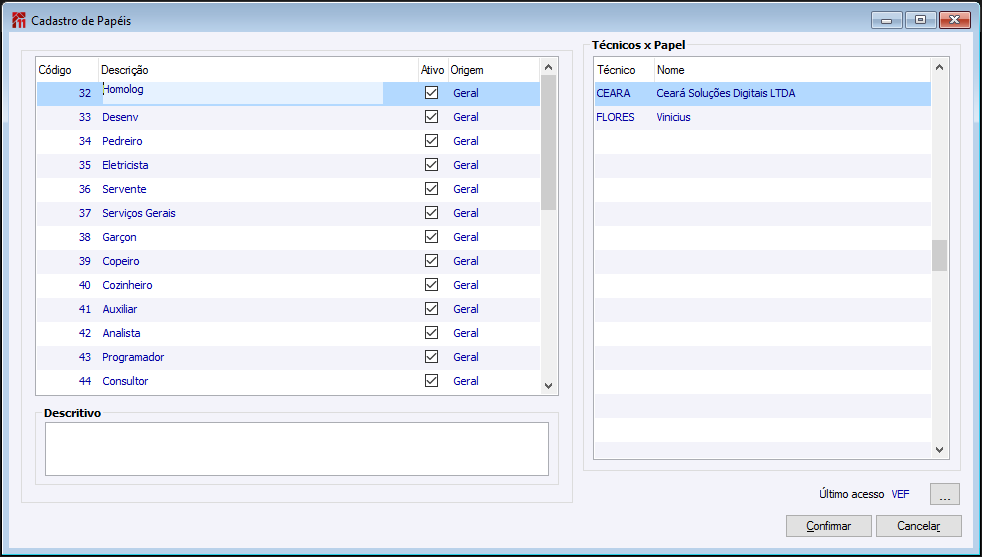Toggle Ativo checkbox for Cozinheiro
This screenshot has width=982, height=557.
(432, 284)
